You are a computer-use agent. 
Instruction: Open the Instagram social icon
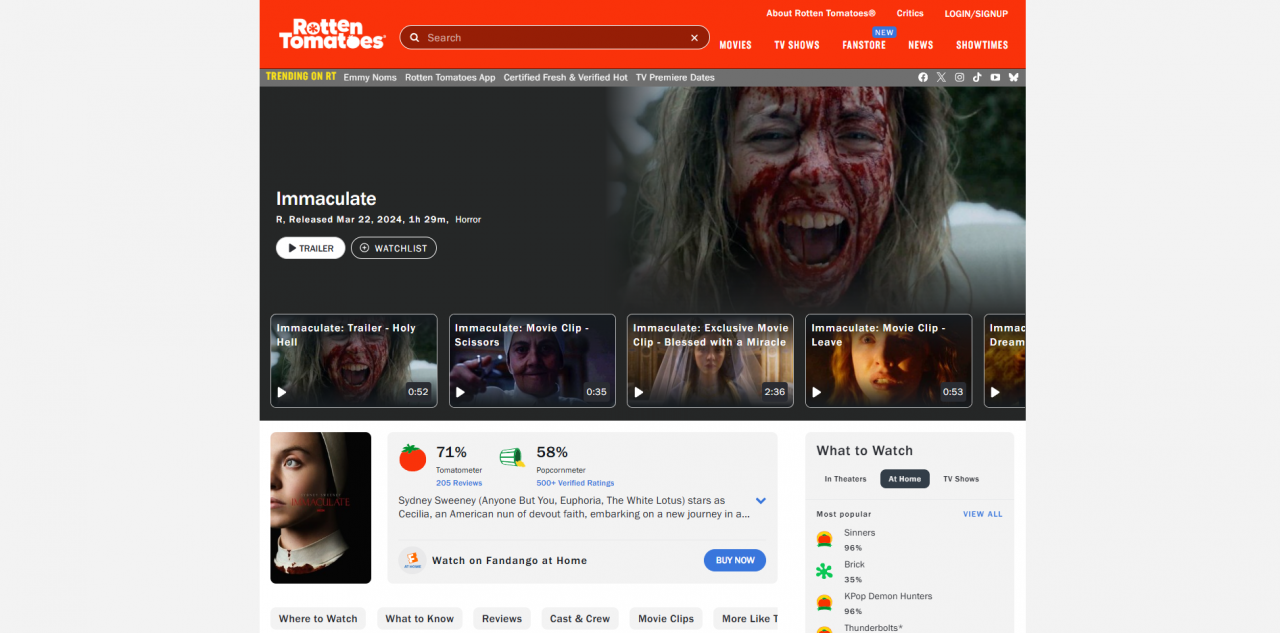point(959,77)
